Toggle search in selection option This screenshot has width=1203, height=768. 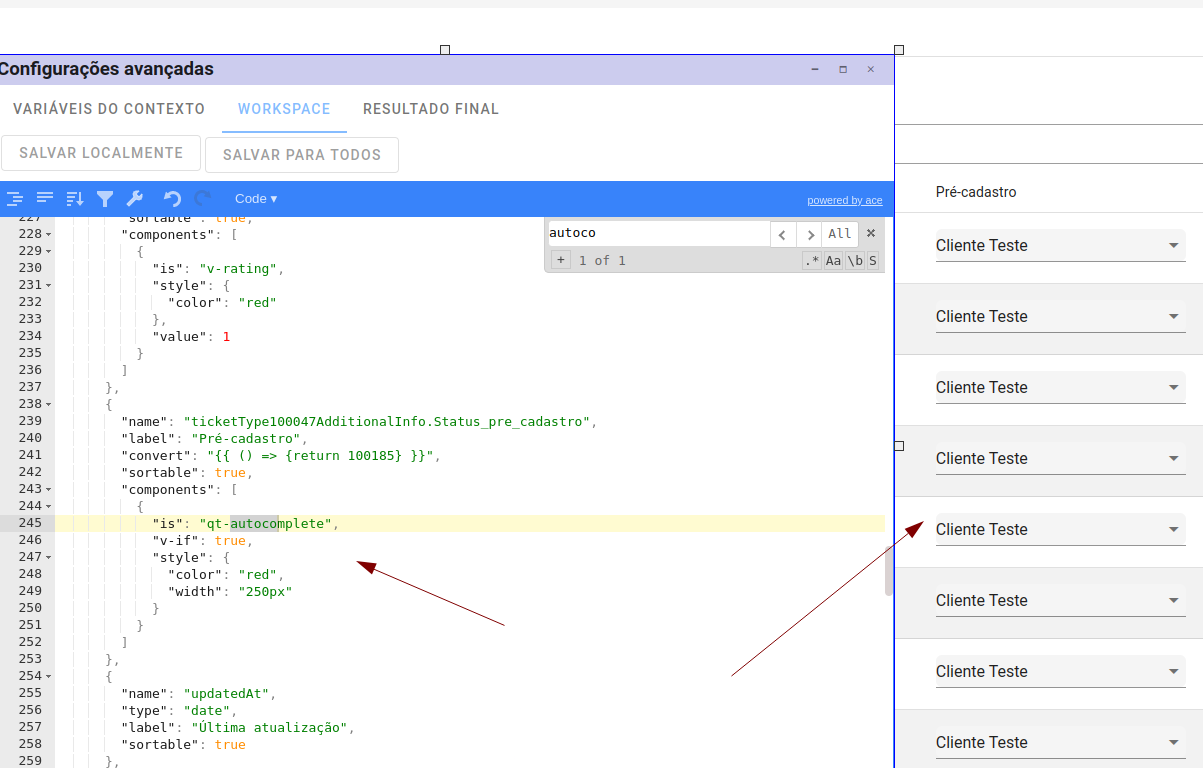pyautogui.click(x=873, y=261)
